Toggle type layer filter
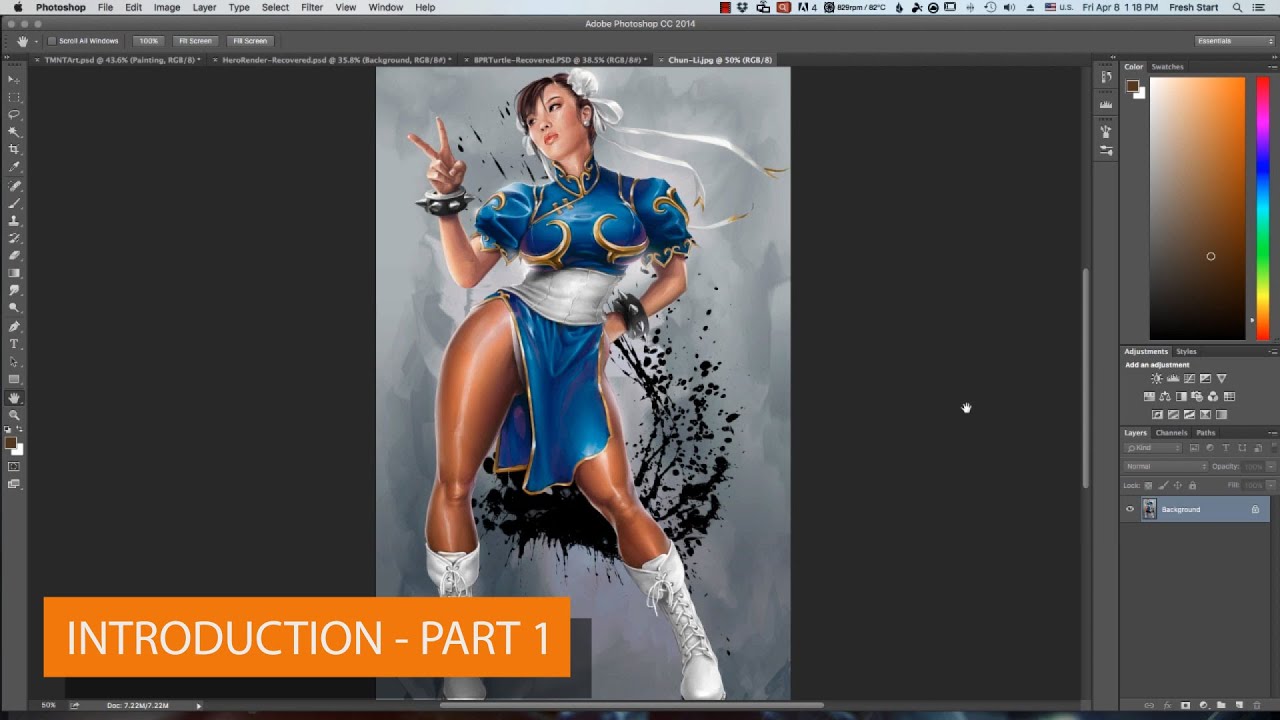 pos(1226,448)
